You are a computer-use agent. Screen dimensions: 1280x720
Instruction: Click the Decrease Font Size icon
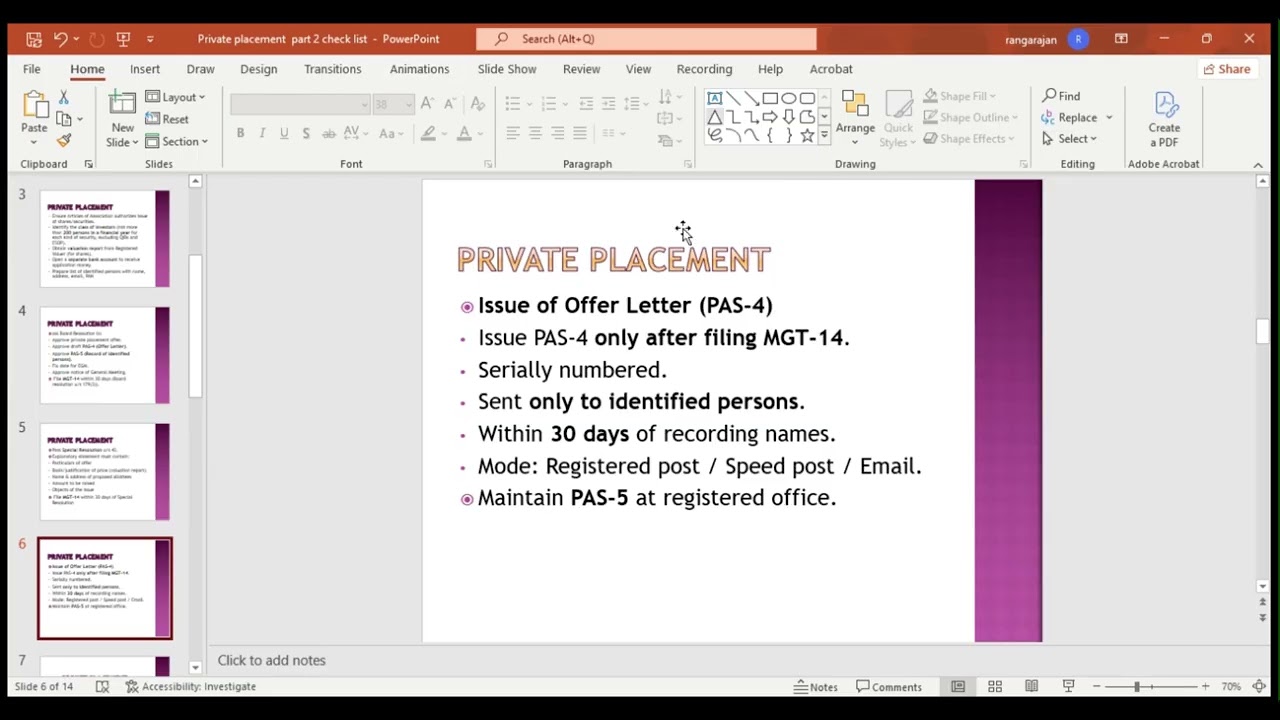tap(449, 104)
